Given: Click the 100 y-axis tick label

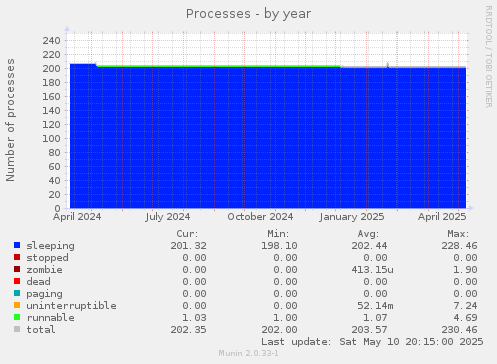Looking at the screenshot, I should tap(52, 139).
